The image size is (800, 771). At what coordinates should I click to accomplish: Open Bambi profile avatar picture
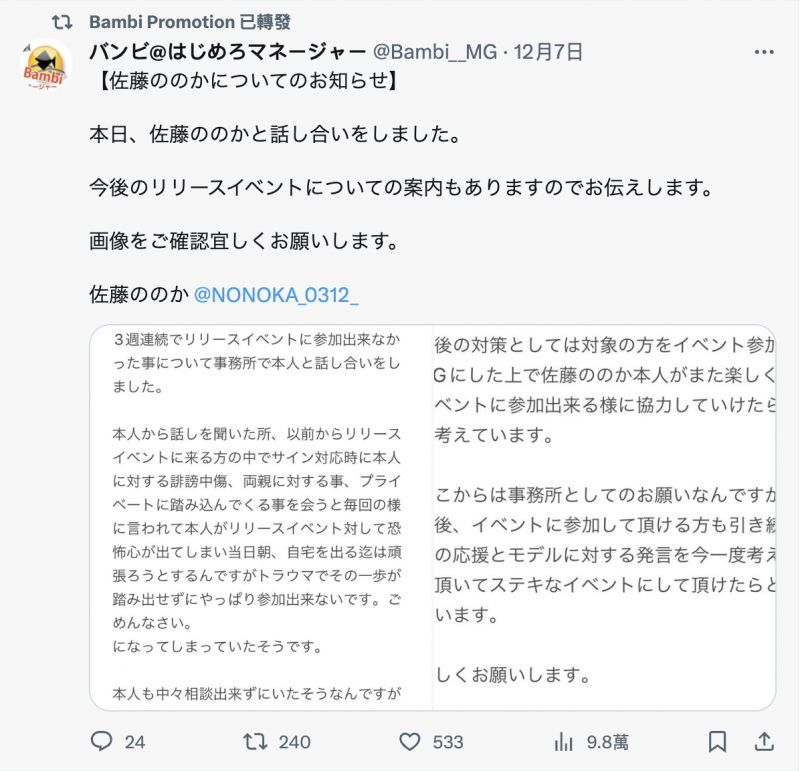click(x=47, y=68)
